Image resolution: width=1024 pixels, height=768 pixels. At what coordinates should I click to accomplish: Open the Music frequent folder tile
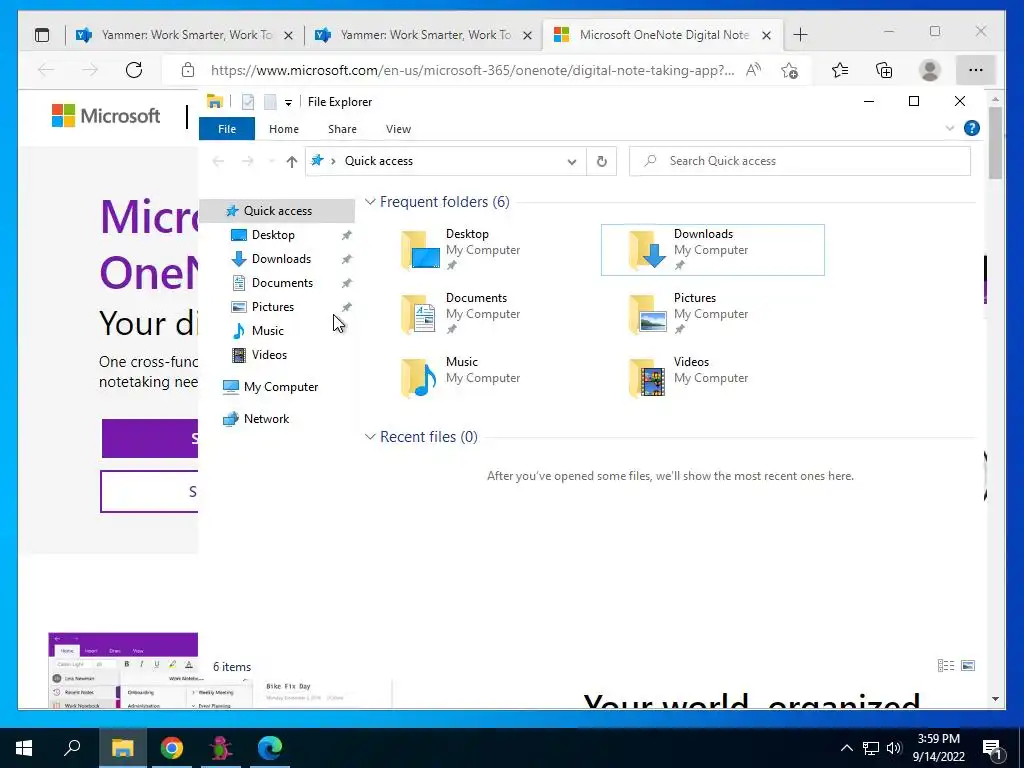483,377
